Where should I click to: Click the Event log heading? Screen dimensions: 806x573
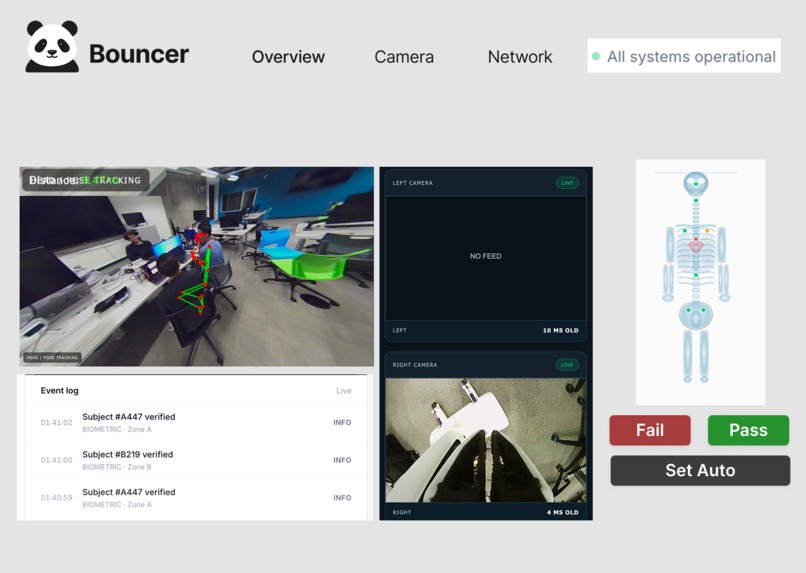pos(60,391)
